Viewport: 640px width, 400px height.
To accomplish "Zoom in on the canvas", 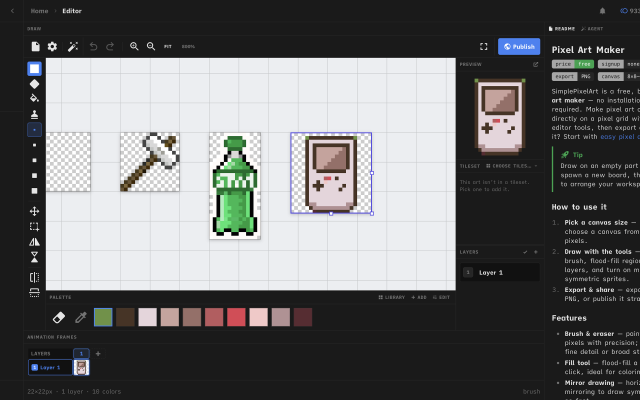I will coord(134,47).
